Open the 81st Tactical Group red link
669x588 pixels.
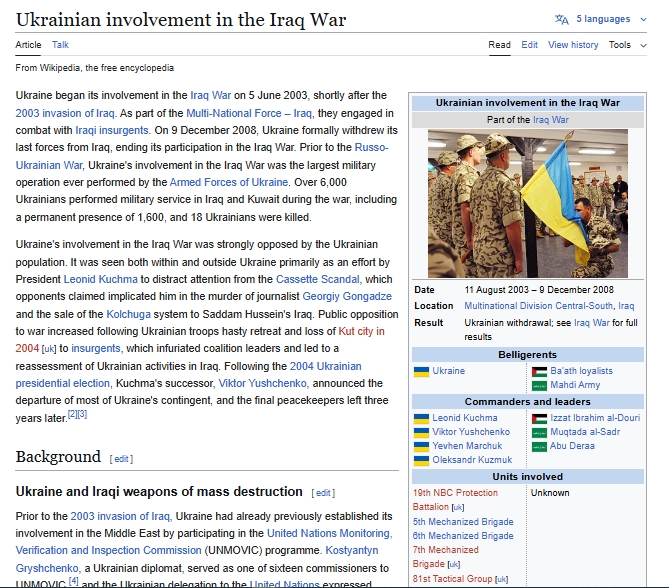coord(452,579)
